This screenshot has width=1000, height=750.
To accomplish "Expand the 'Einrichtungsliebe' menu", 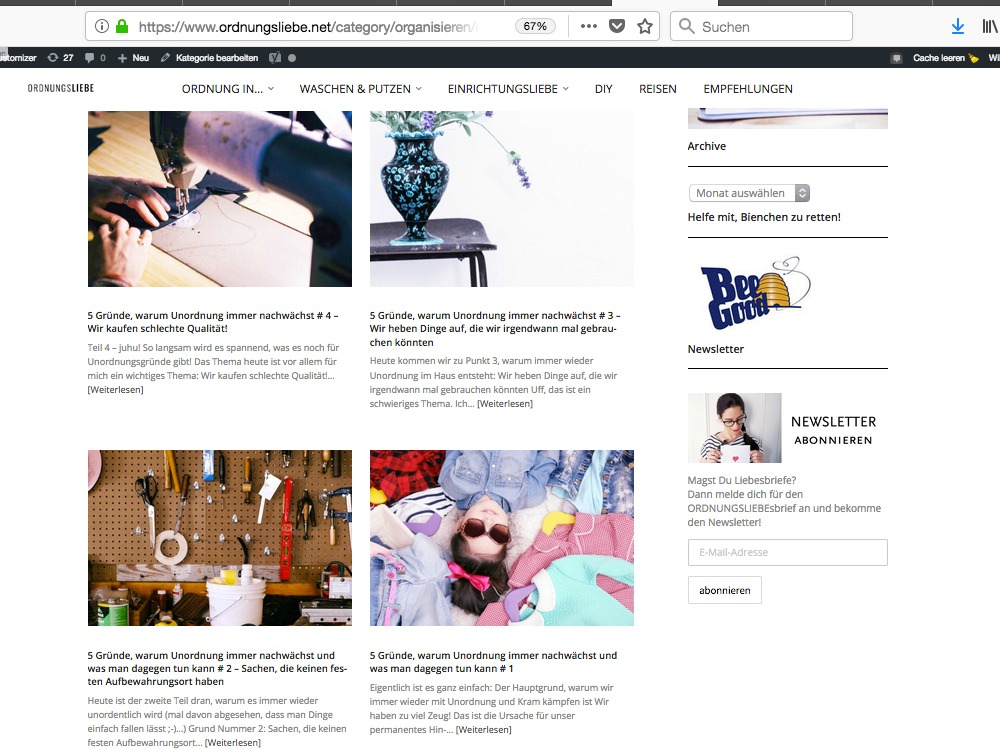I will (508, 89).
